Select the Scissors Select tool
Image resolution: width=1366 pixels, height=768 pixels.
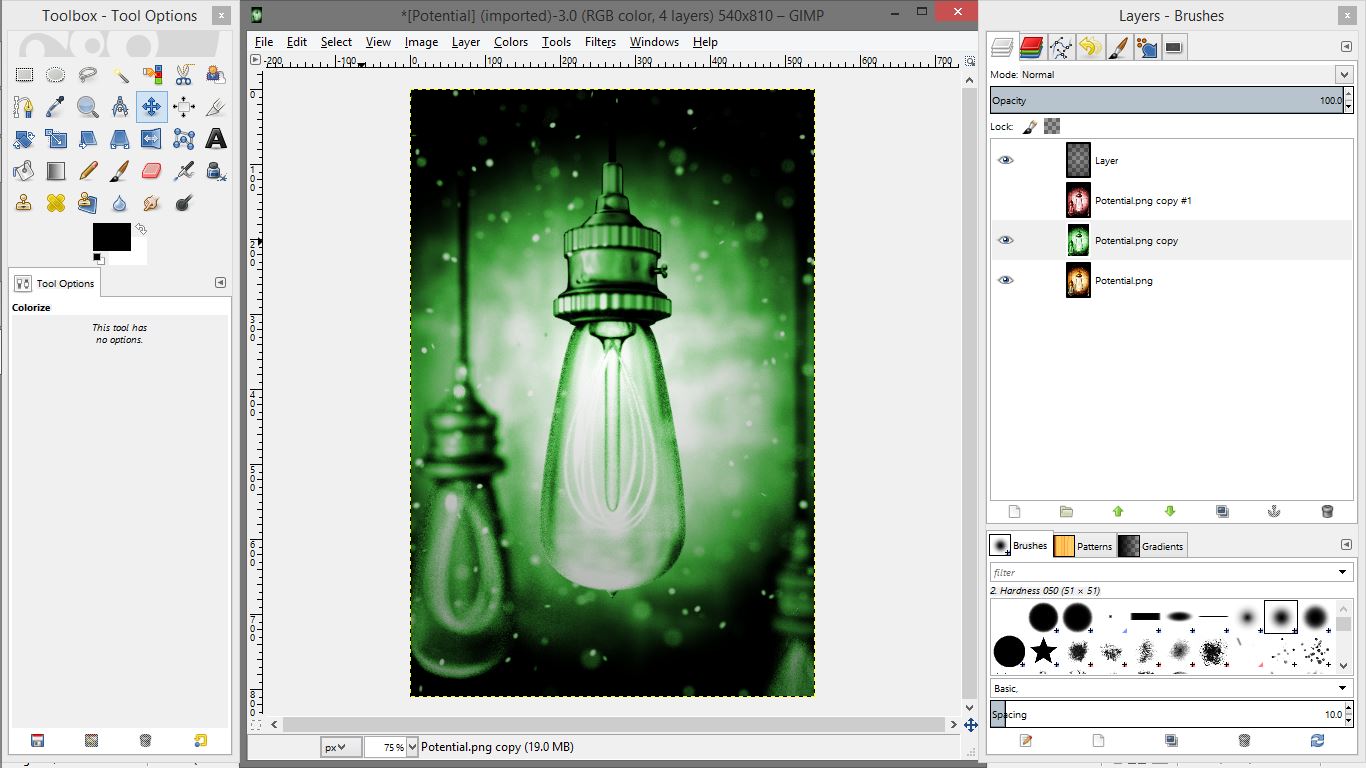tap(184, 74)
